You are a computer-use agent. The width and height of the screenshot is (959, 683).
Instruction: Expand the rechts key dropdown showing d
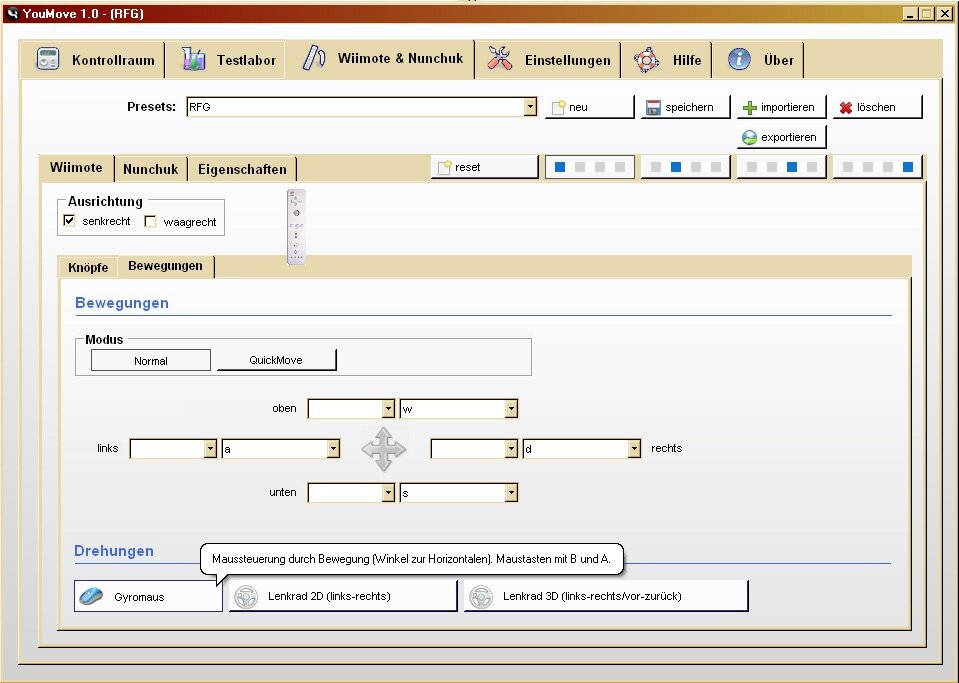tap(633, 449)
